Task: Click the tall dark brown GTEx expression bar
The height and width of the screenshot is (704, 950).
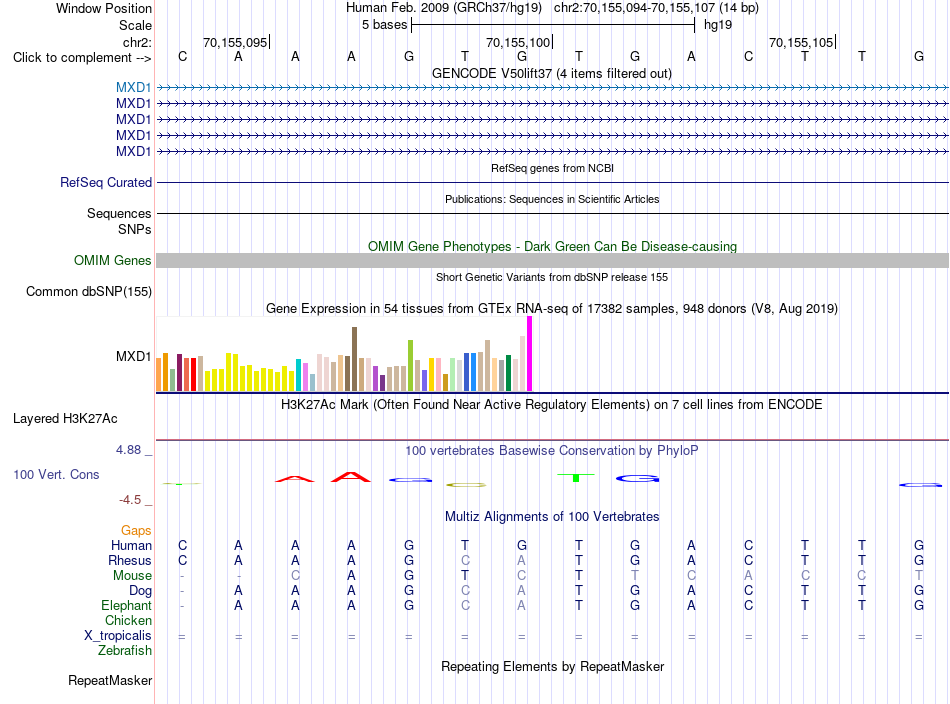Action: pos(354,359)
